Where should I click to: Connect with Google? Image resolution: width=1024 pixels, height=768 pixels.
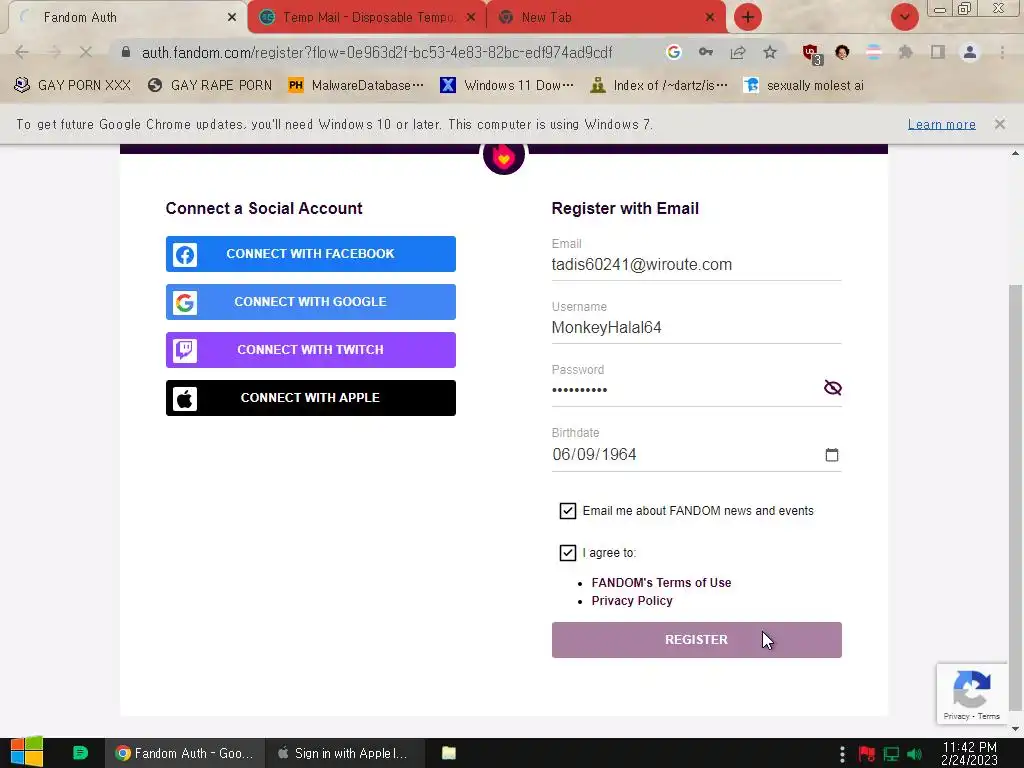pos(311,302)
